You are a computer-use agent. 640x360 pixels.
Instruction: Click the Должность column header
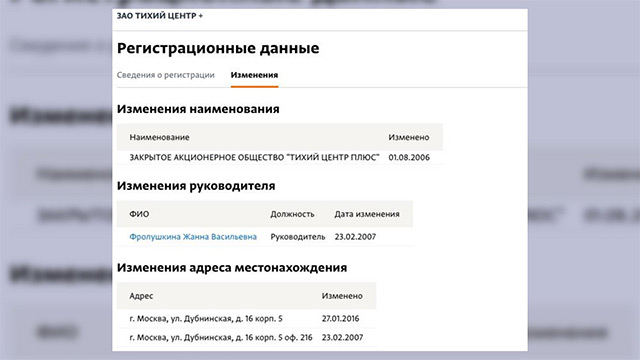pos(292,214)
